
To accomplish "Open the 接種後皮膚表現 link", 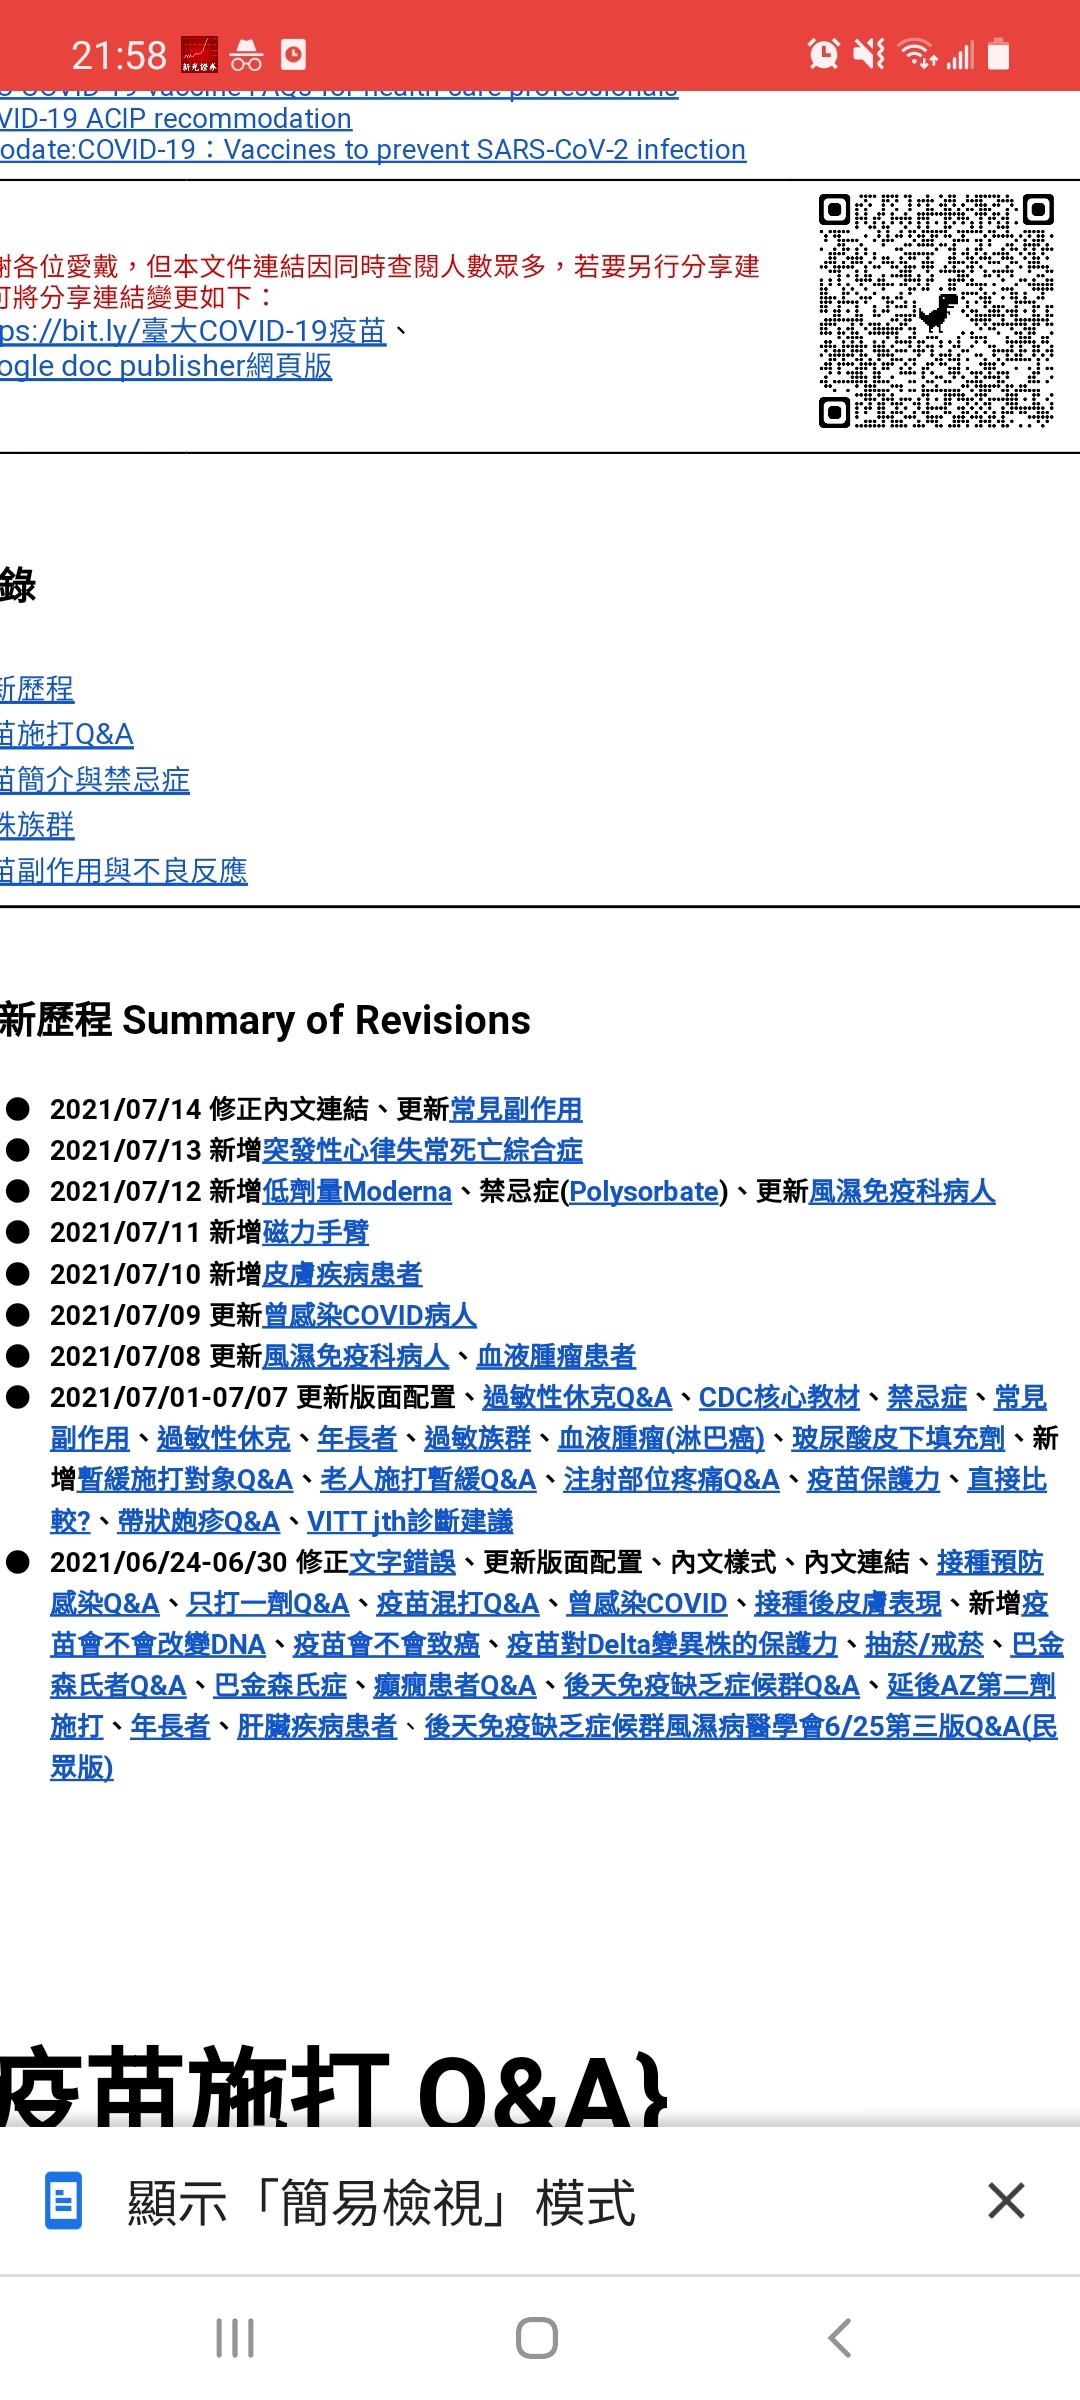I will click(848, 1603).
